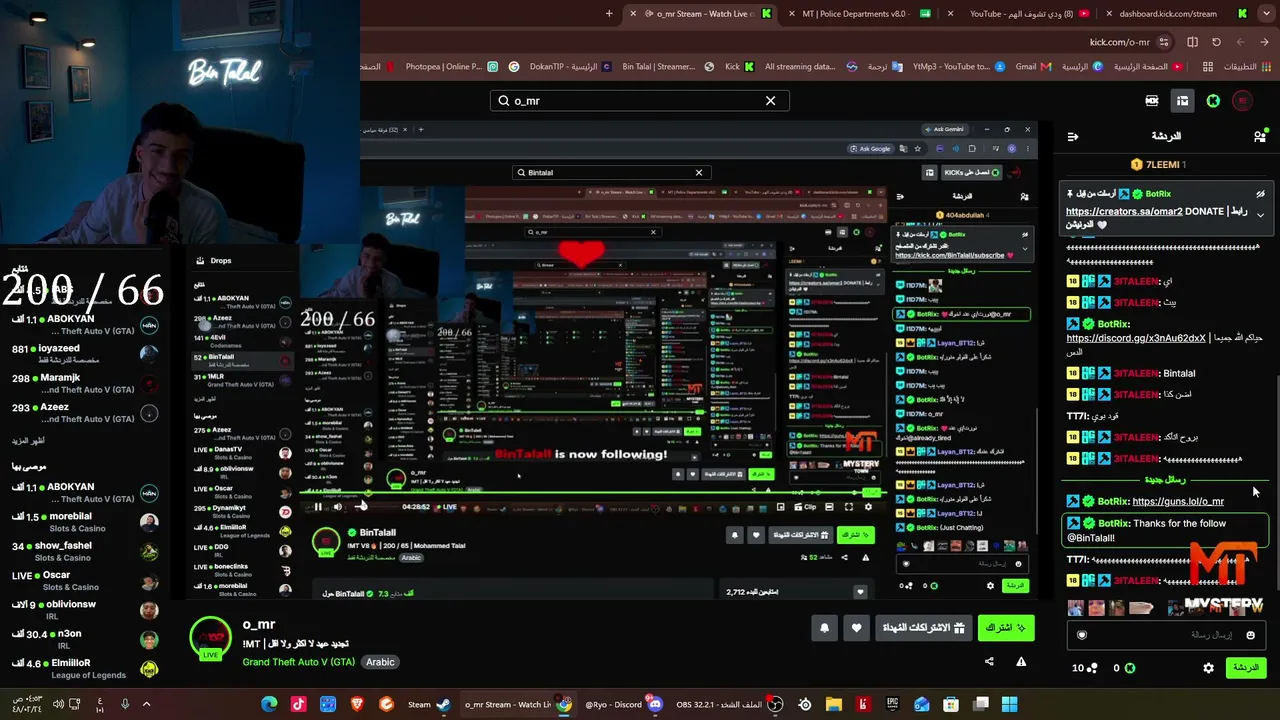Toggle notifications with the bell button
This screenshot has height=720, width=1280.
(x=824, y=628)
